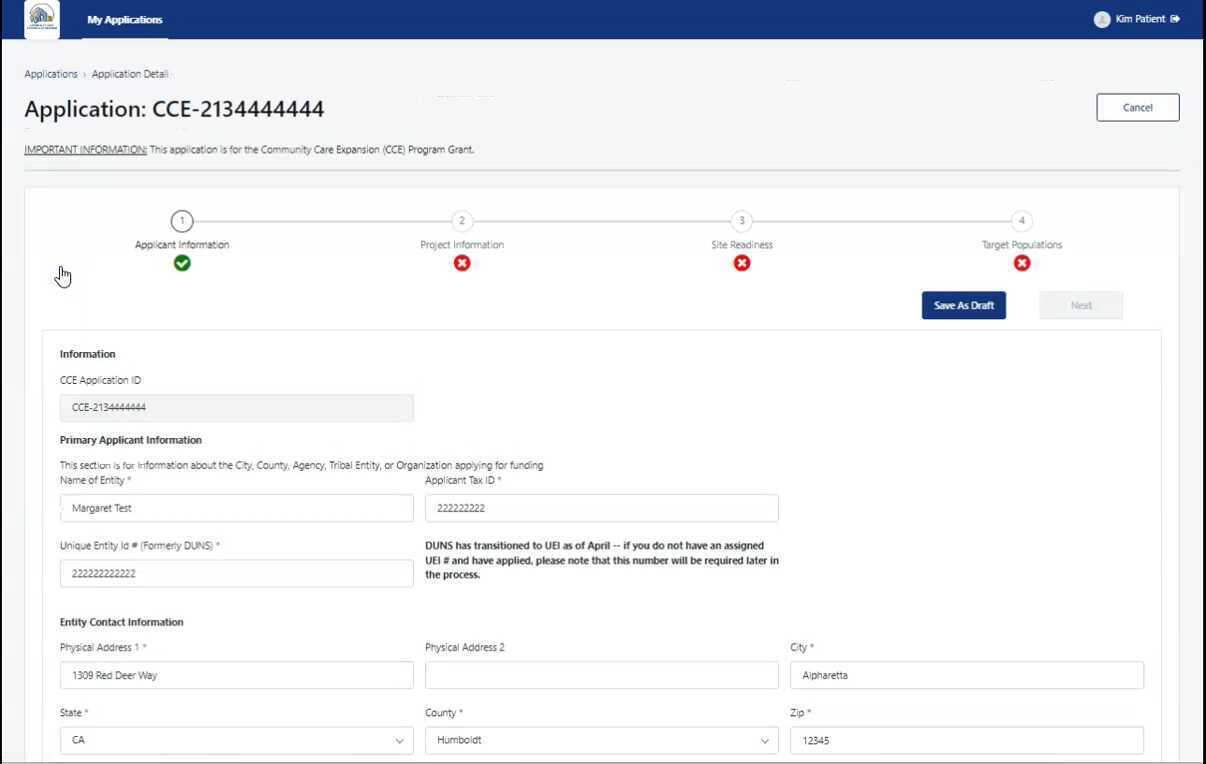Viewport: 1206px width, 764px height.
Task: Click the red error icon under Target Populations
Action: click(x=1022, y=263)
